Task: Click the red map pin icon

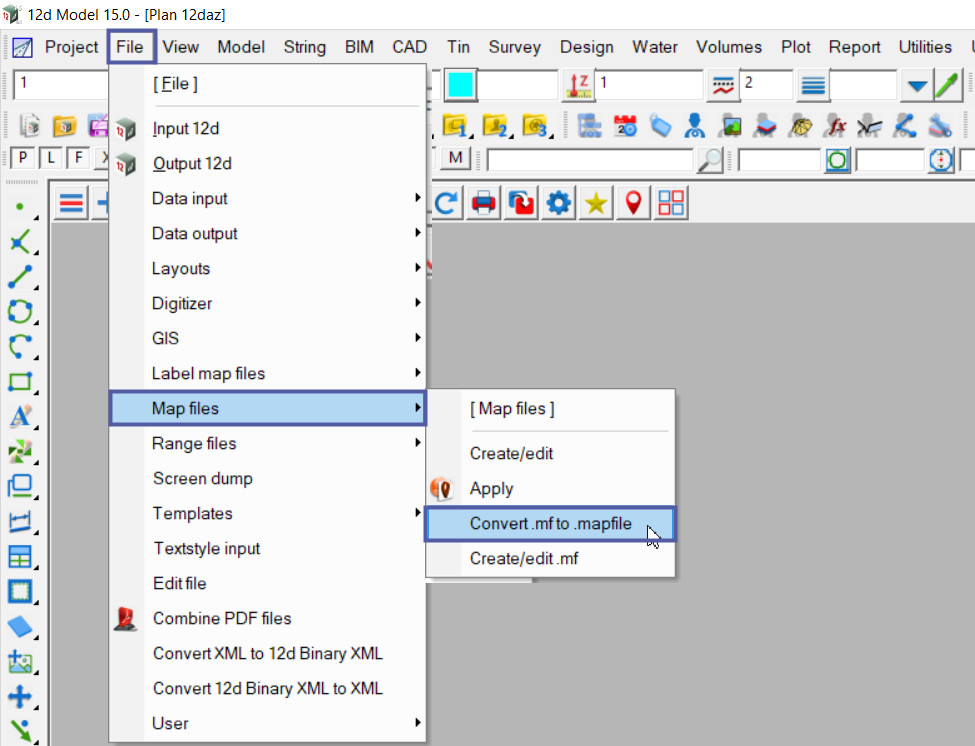Action: [x=633, y=203]
